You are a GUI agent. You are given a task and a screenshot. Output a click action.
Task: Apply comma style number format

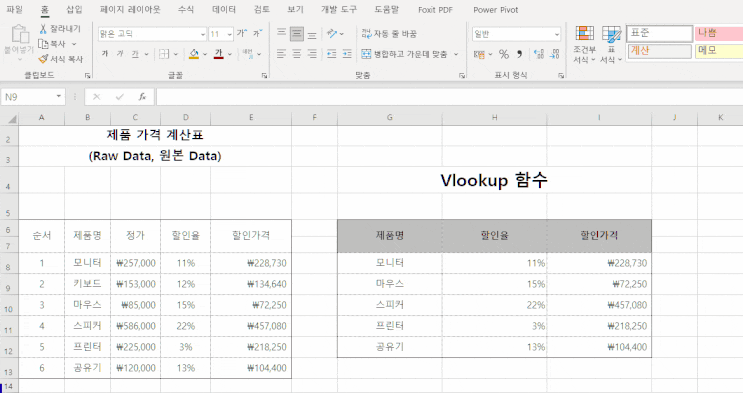[519, 54]
